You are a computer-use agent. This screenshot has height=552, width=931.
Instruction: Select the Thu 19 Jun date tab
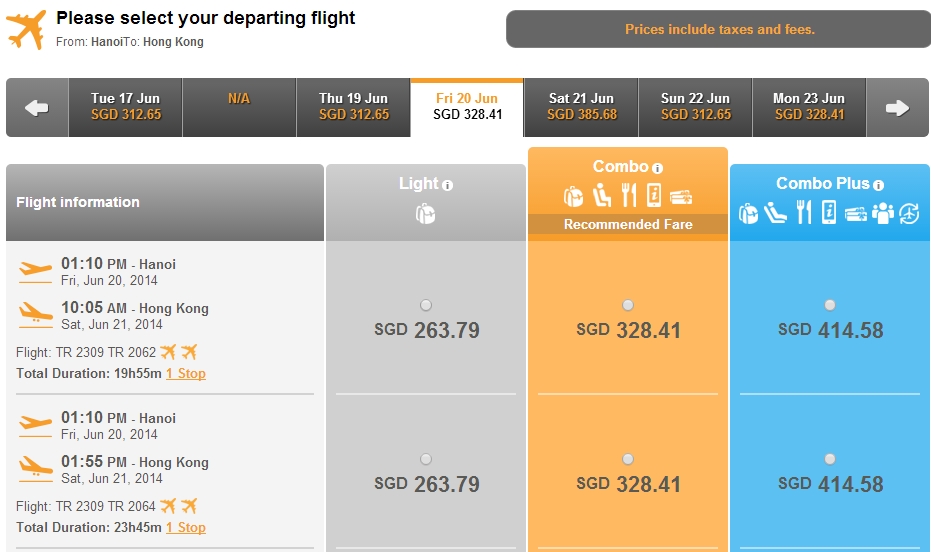coord(353,107)
